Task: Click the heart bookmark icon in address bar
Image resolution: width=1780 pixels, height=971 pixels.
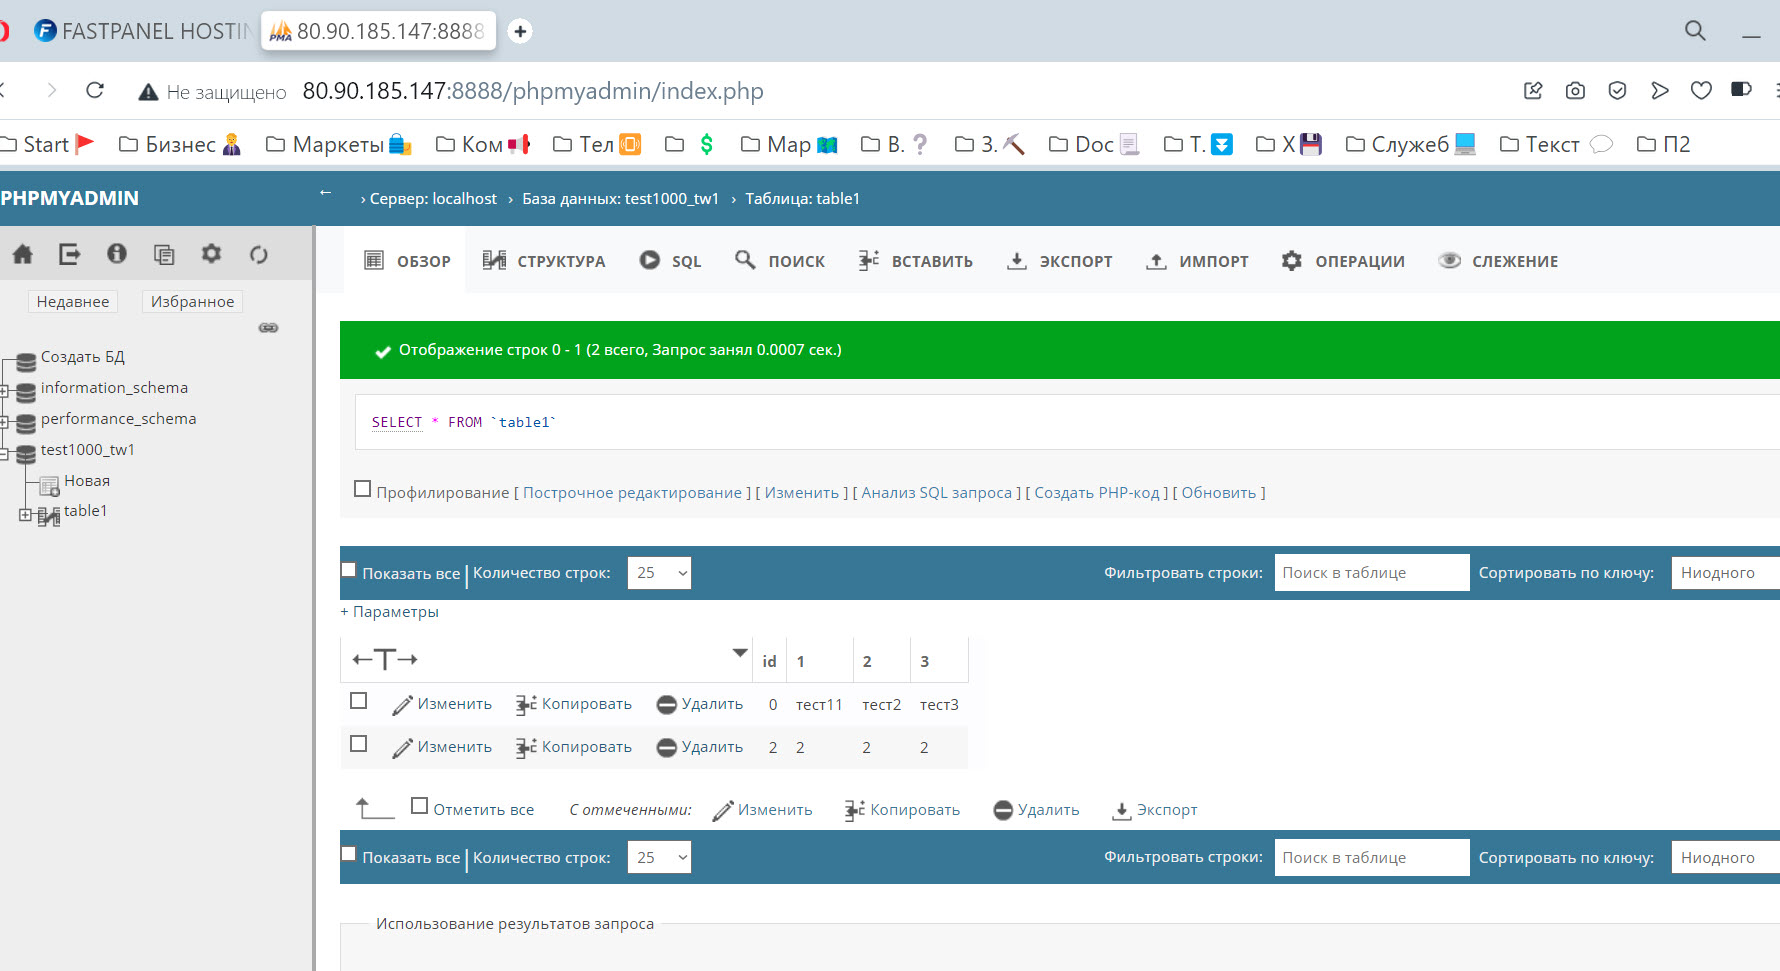Action: point(1701,91)
